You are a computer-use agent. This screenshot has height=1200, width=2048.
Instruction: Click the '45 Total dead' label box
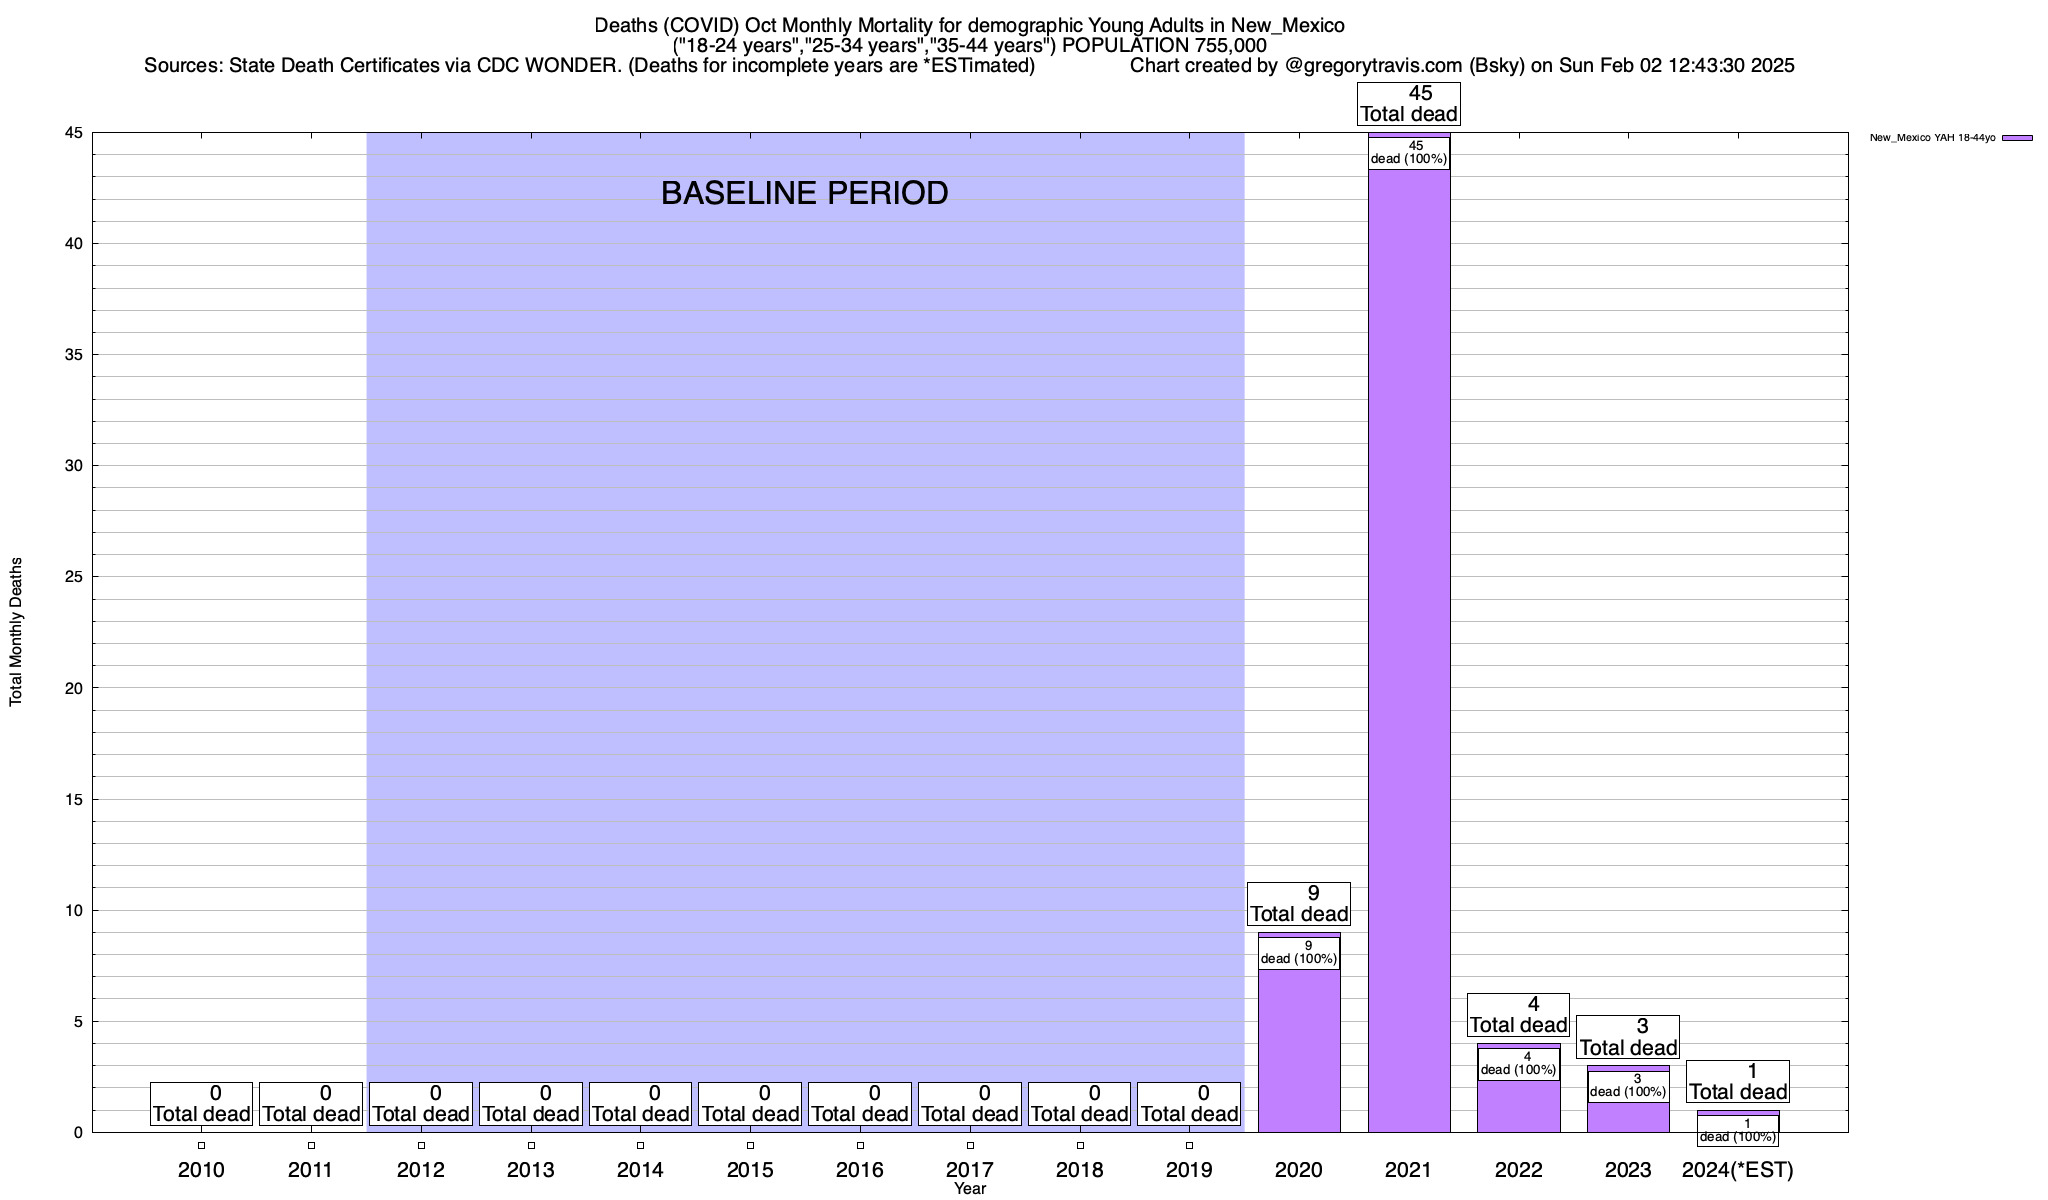point(1408,104)
